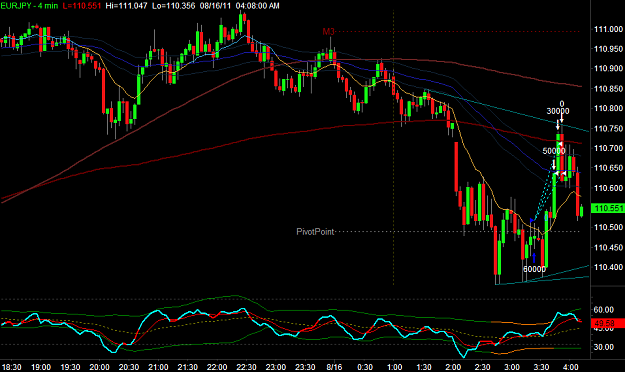Click the 22:00 time axis label
Image resolution: width=625 pixels, height=372 pixels.
217,367
